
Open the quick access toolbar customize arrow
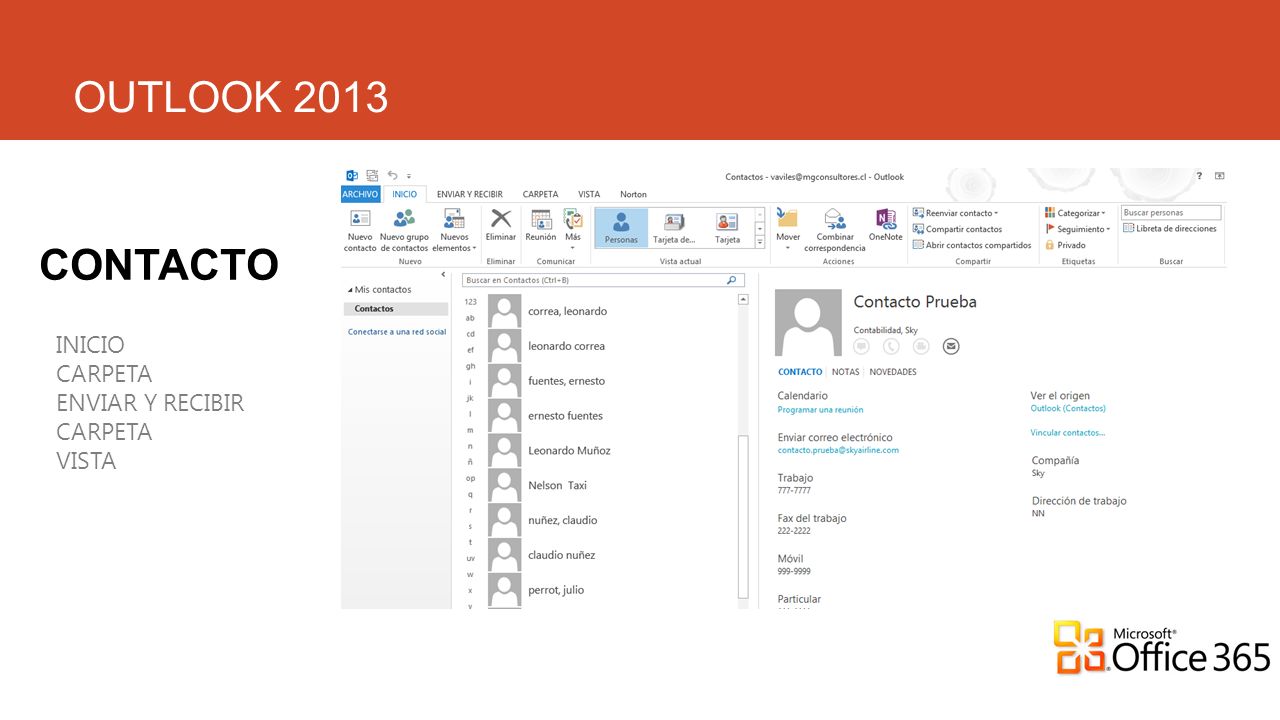409,177
